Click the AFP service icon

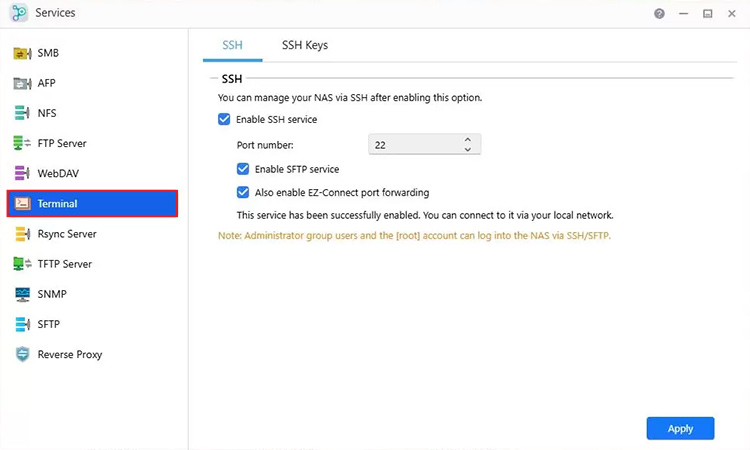tap(22, 83)
